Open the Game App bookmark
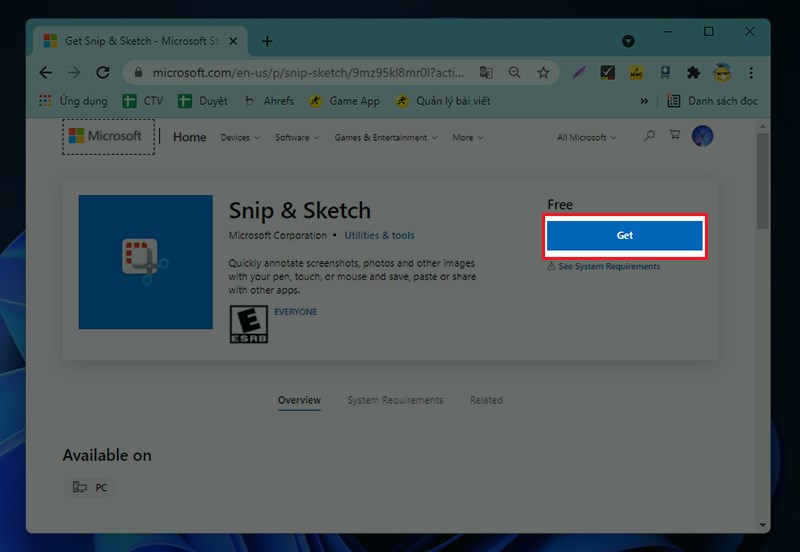The image size is (800, 552). 344,101
